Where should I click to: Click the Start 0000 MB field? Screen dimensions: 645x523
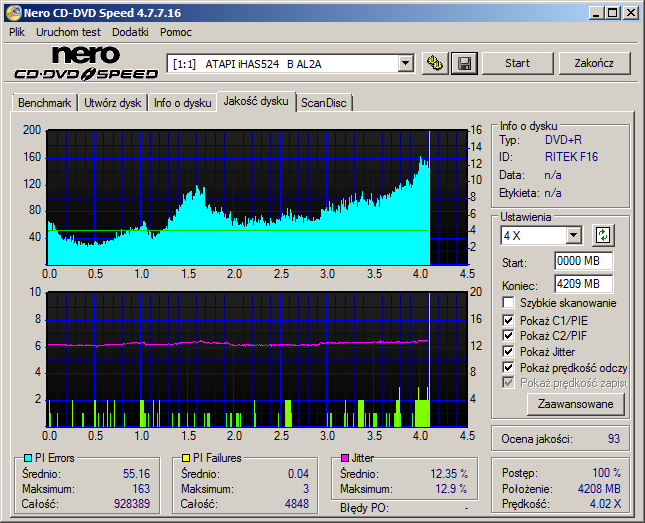583,261
